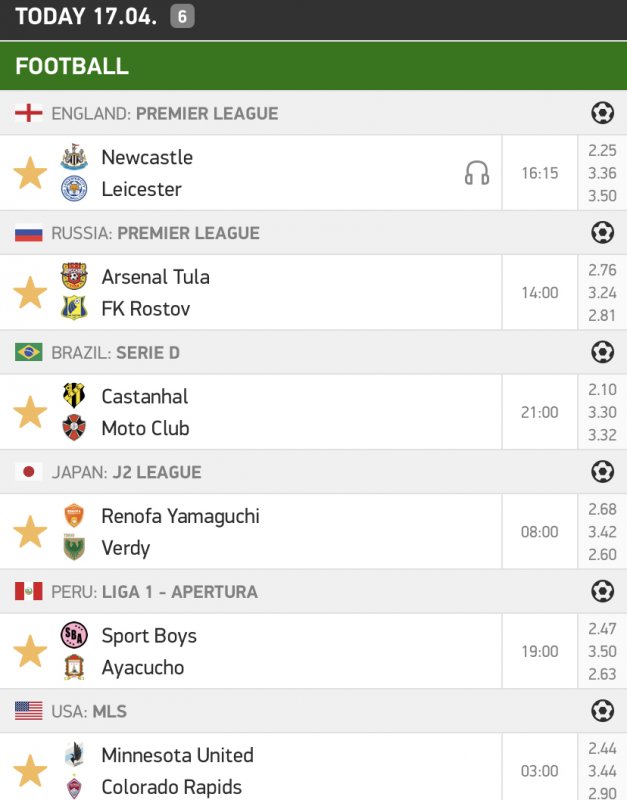Image resolution: width=627 pixels, height=800 pixels.
Task: Click the audio headphones icon for Newcastle match
Action: (x=477, y=173)
